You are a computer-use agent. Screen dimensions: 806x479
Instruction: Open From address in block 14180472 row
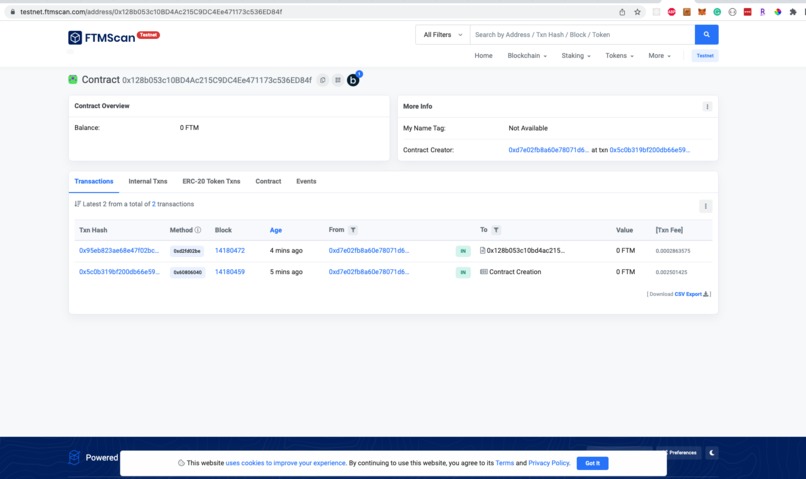[x=369, y=250]
